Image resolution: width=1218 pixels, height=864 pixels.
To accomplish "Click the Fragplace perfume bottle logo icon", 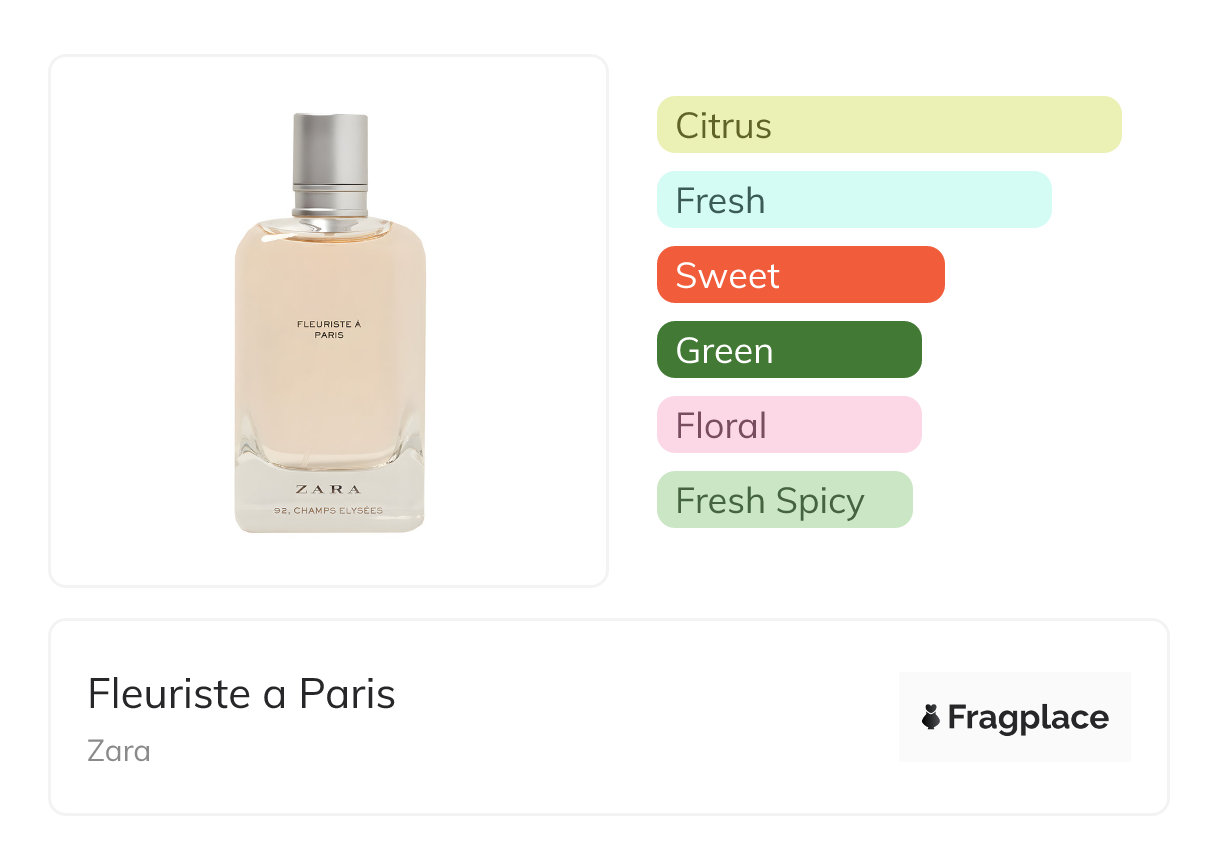I will (931, 717).
